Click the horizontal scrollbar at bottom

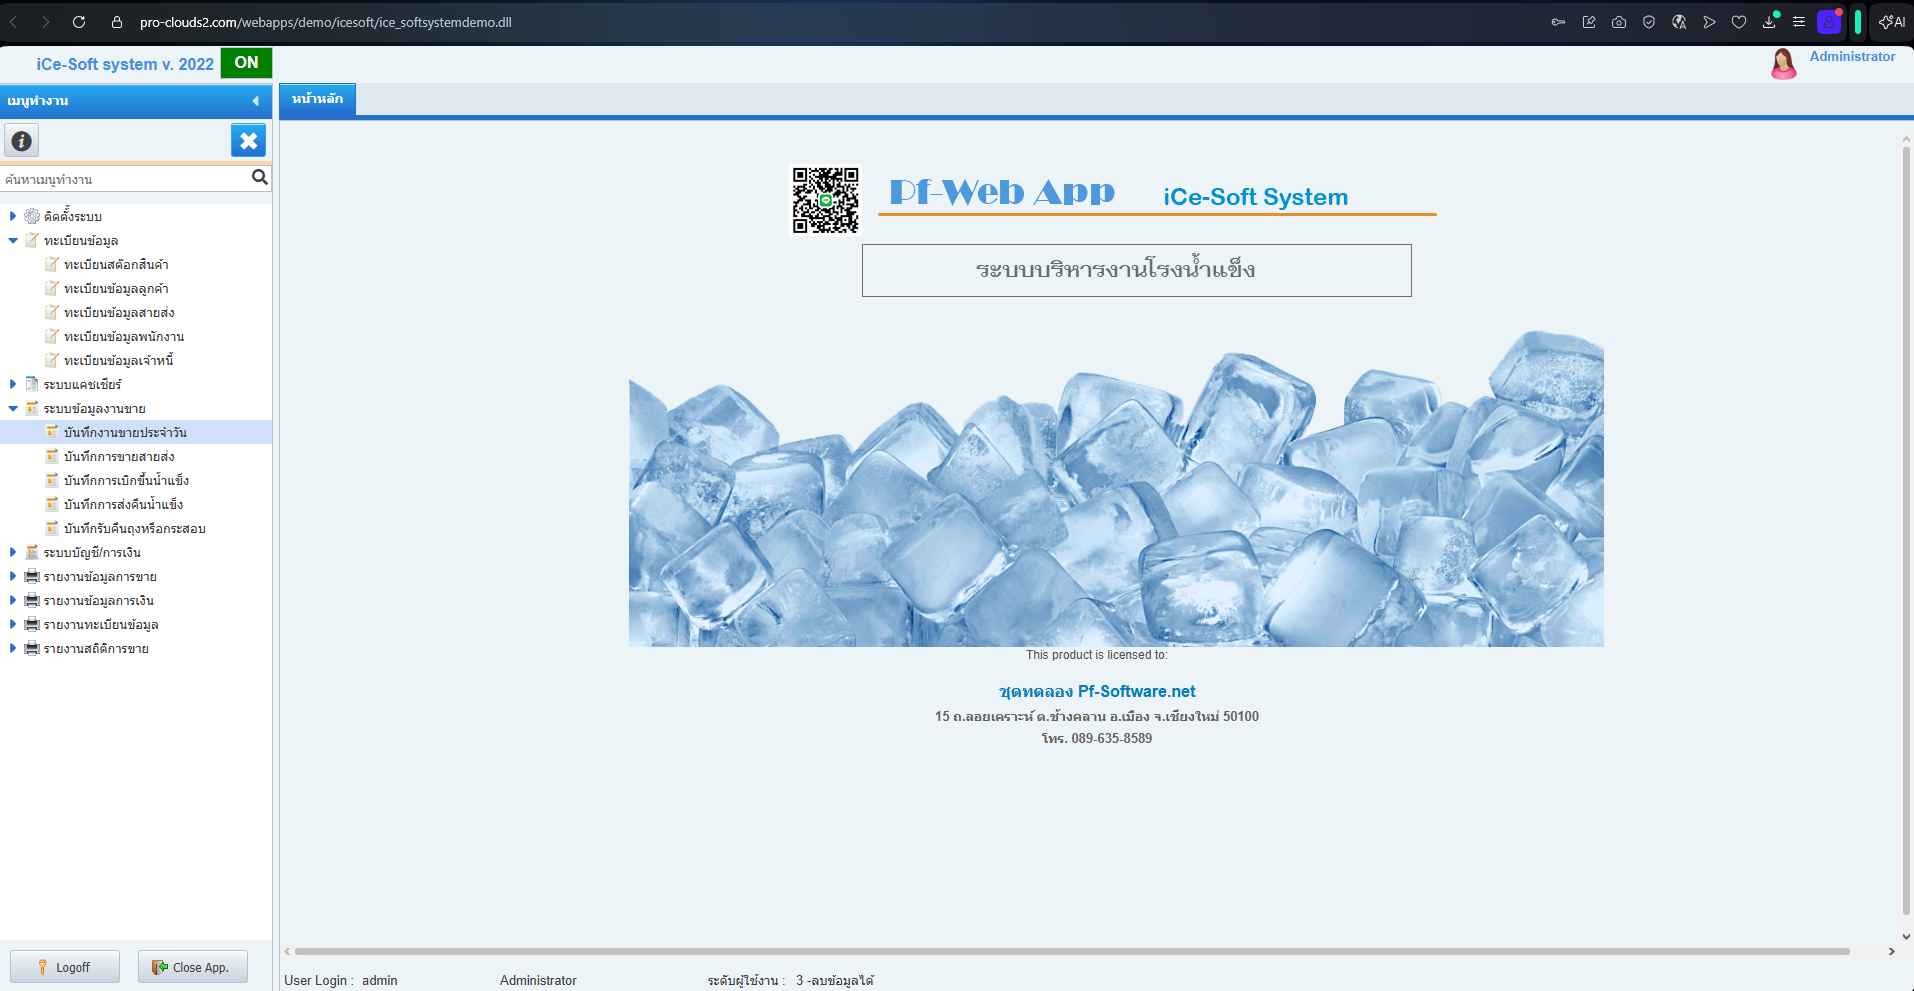pos(1070,951)
